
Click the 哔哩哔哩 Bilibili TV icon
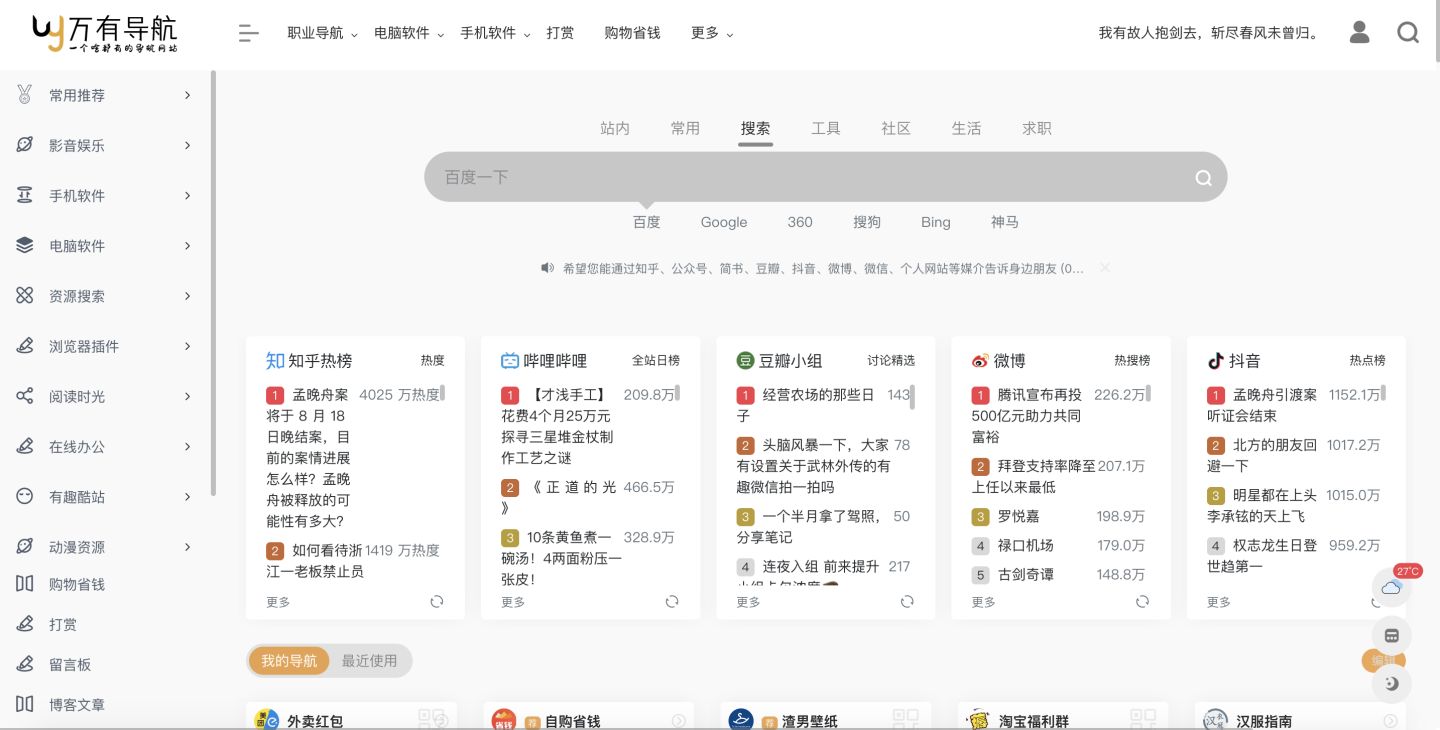[x=510, y=360]
